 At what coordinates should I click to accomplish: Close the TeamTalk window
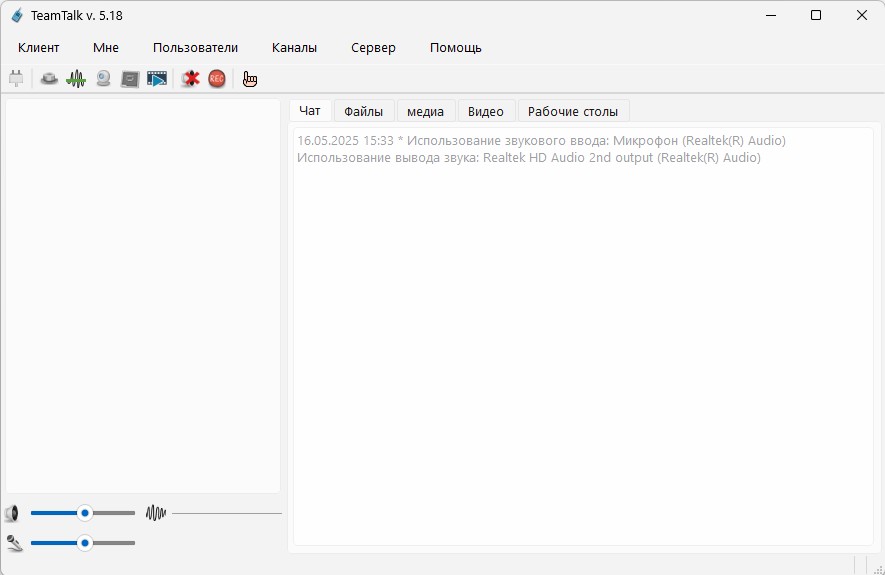tap(861, 15)
